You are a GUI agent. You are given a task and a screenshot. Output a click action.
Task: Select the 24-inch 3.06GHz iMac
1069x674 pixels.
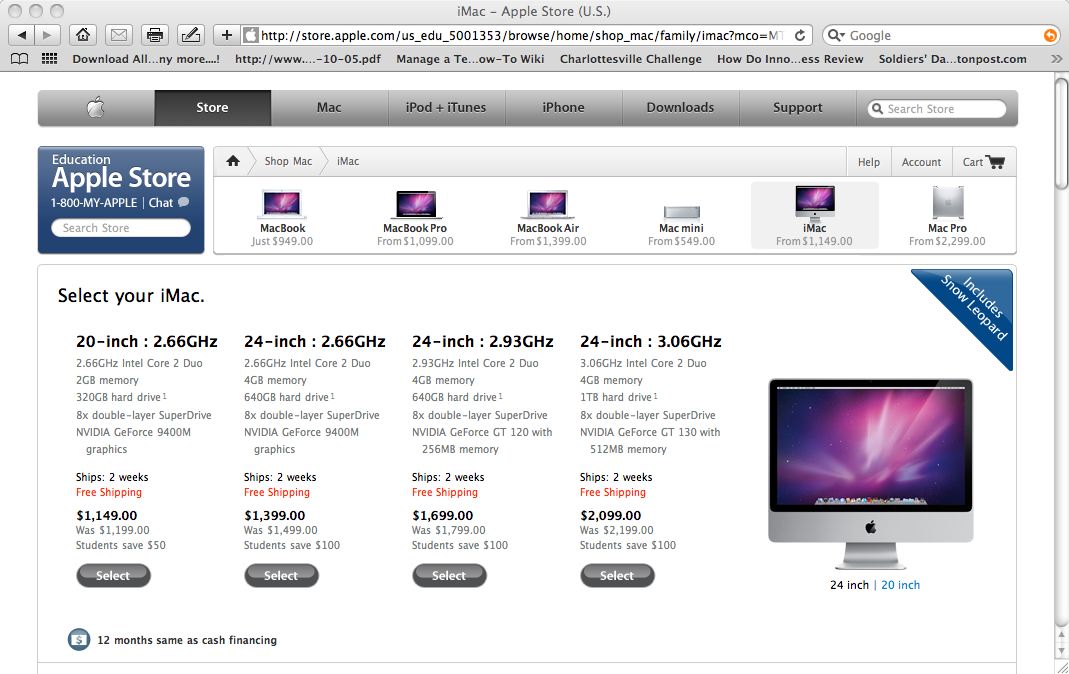[617, 575]
